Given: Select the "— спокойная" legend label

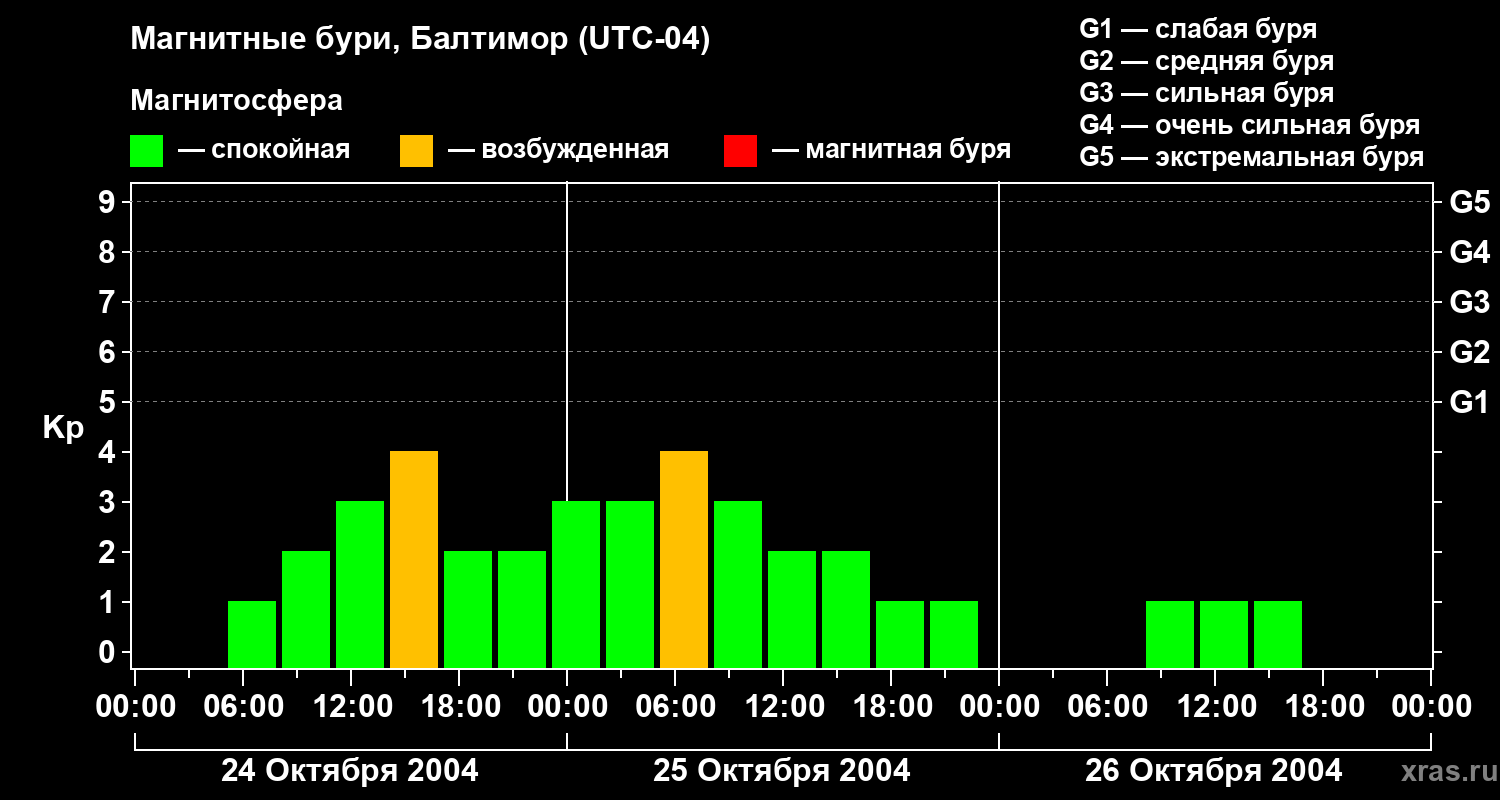Looking at the screenshot, I should 264,150.
